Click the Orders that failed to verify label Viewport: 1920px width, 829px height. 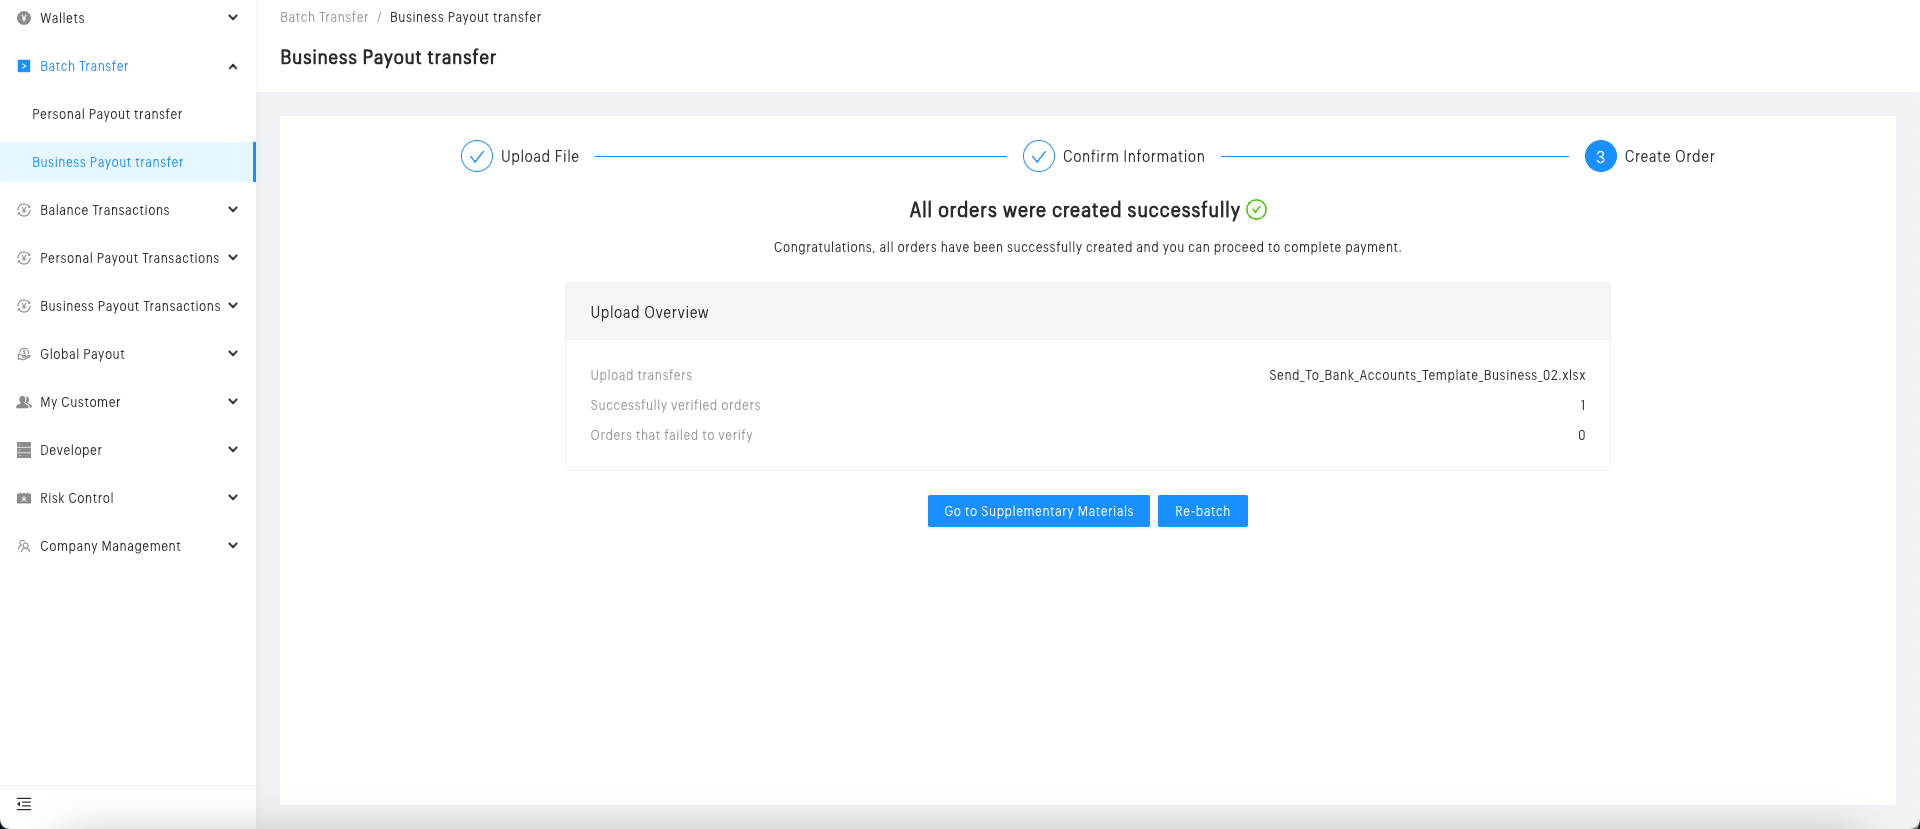(671, 435)
